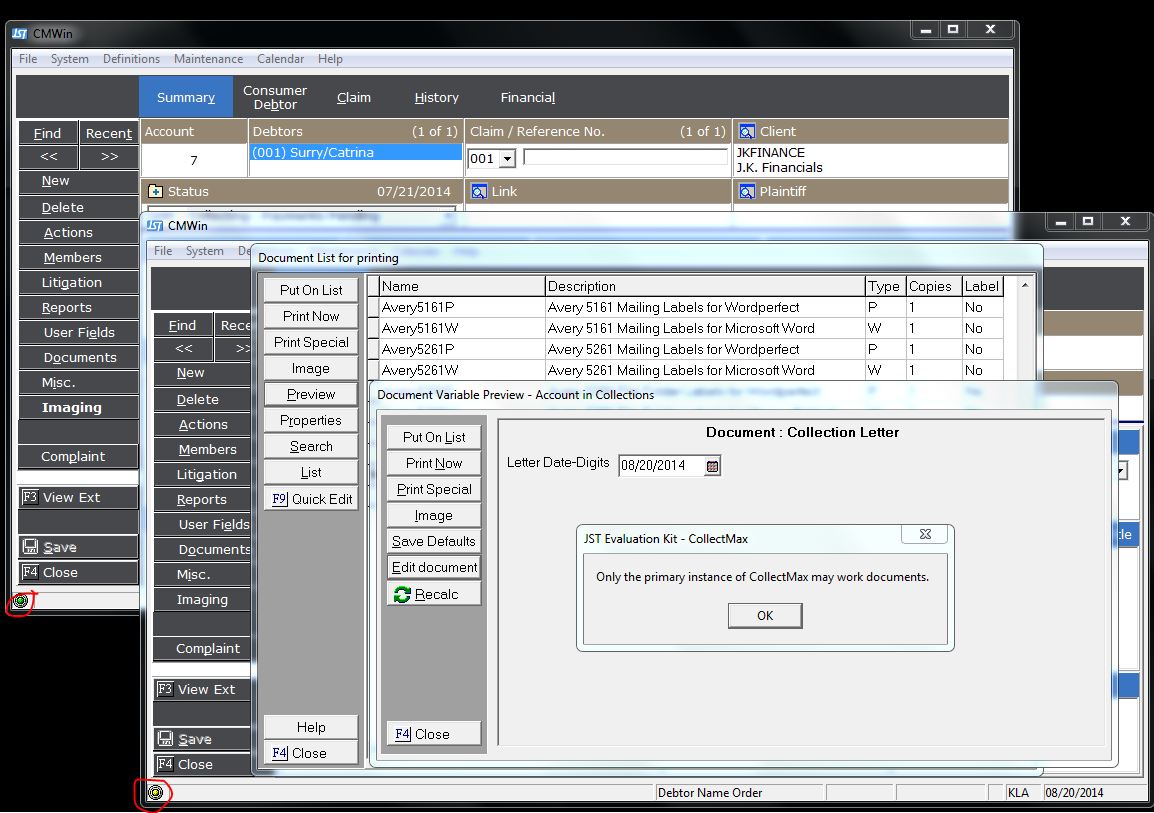
Task: Open the Definitions menu
Action: click(x=131, y=59)
